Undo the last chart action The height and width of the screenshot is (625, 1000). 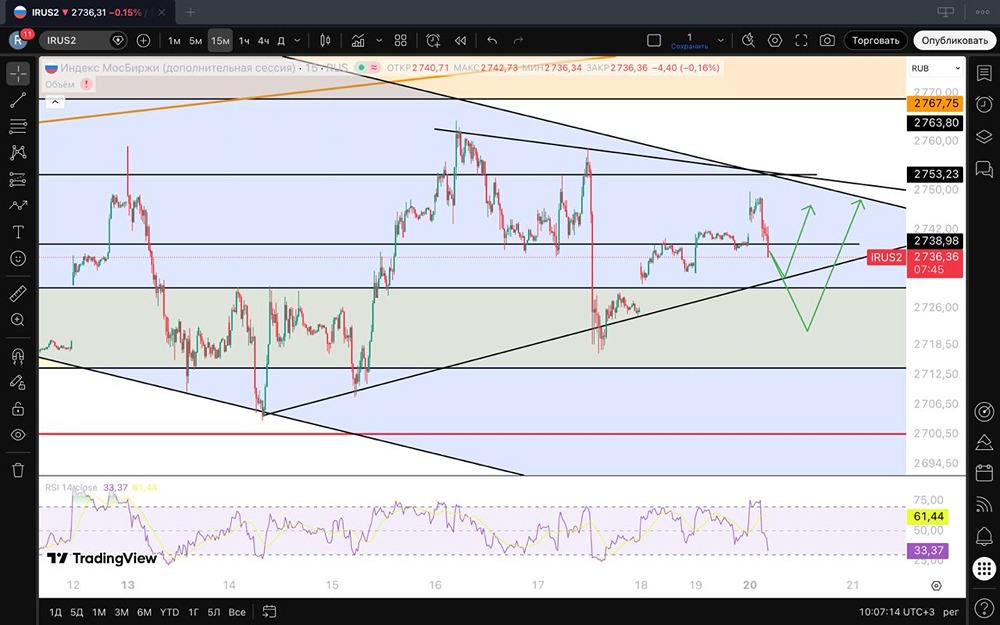(x=492, y=40)
